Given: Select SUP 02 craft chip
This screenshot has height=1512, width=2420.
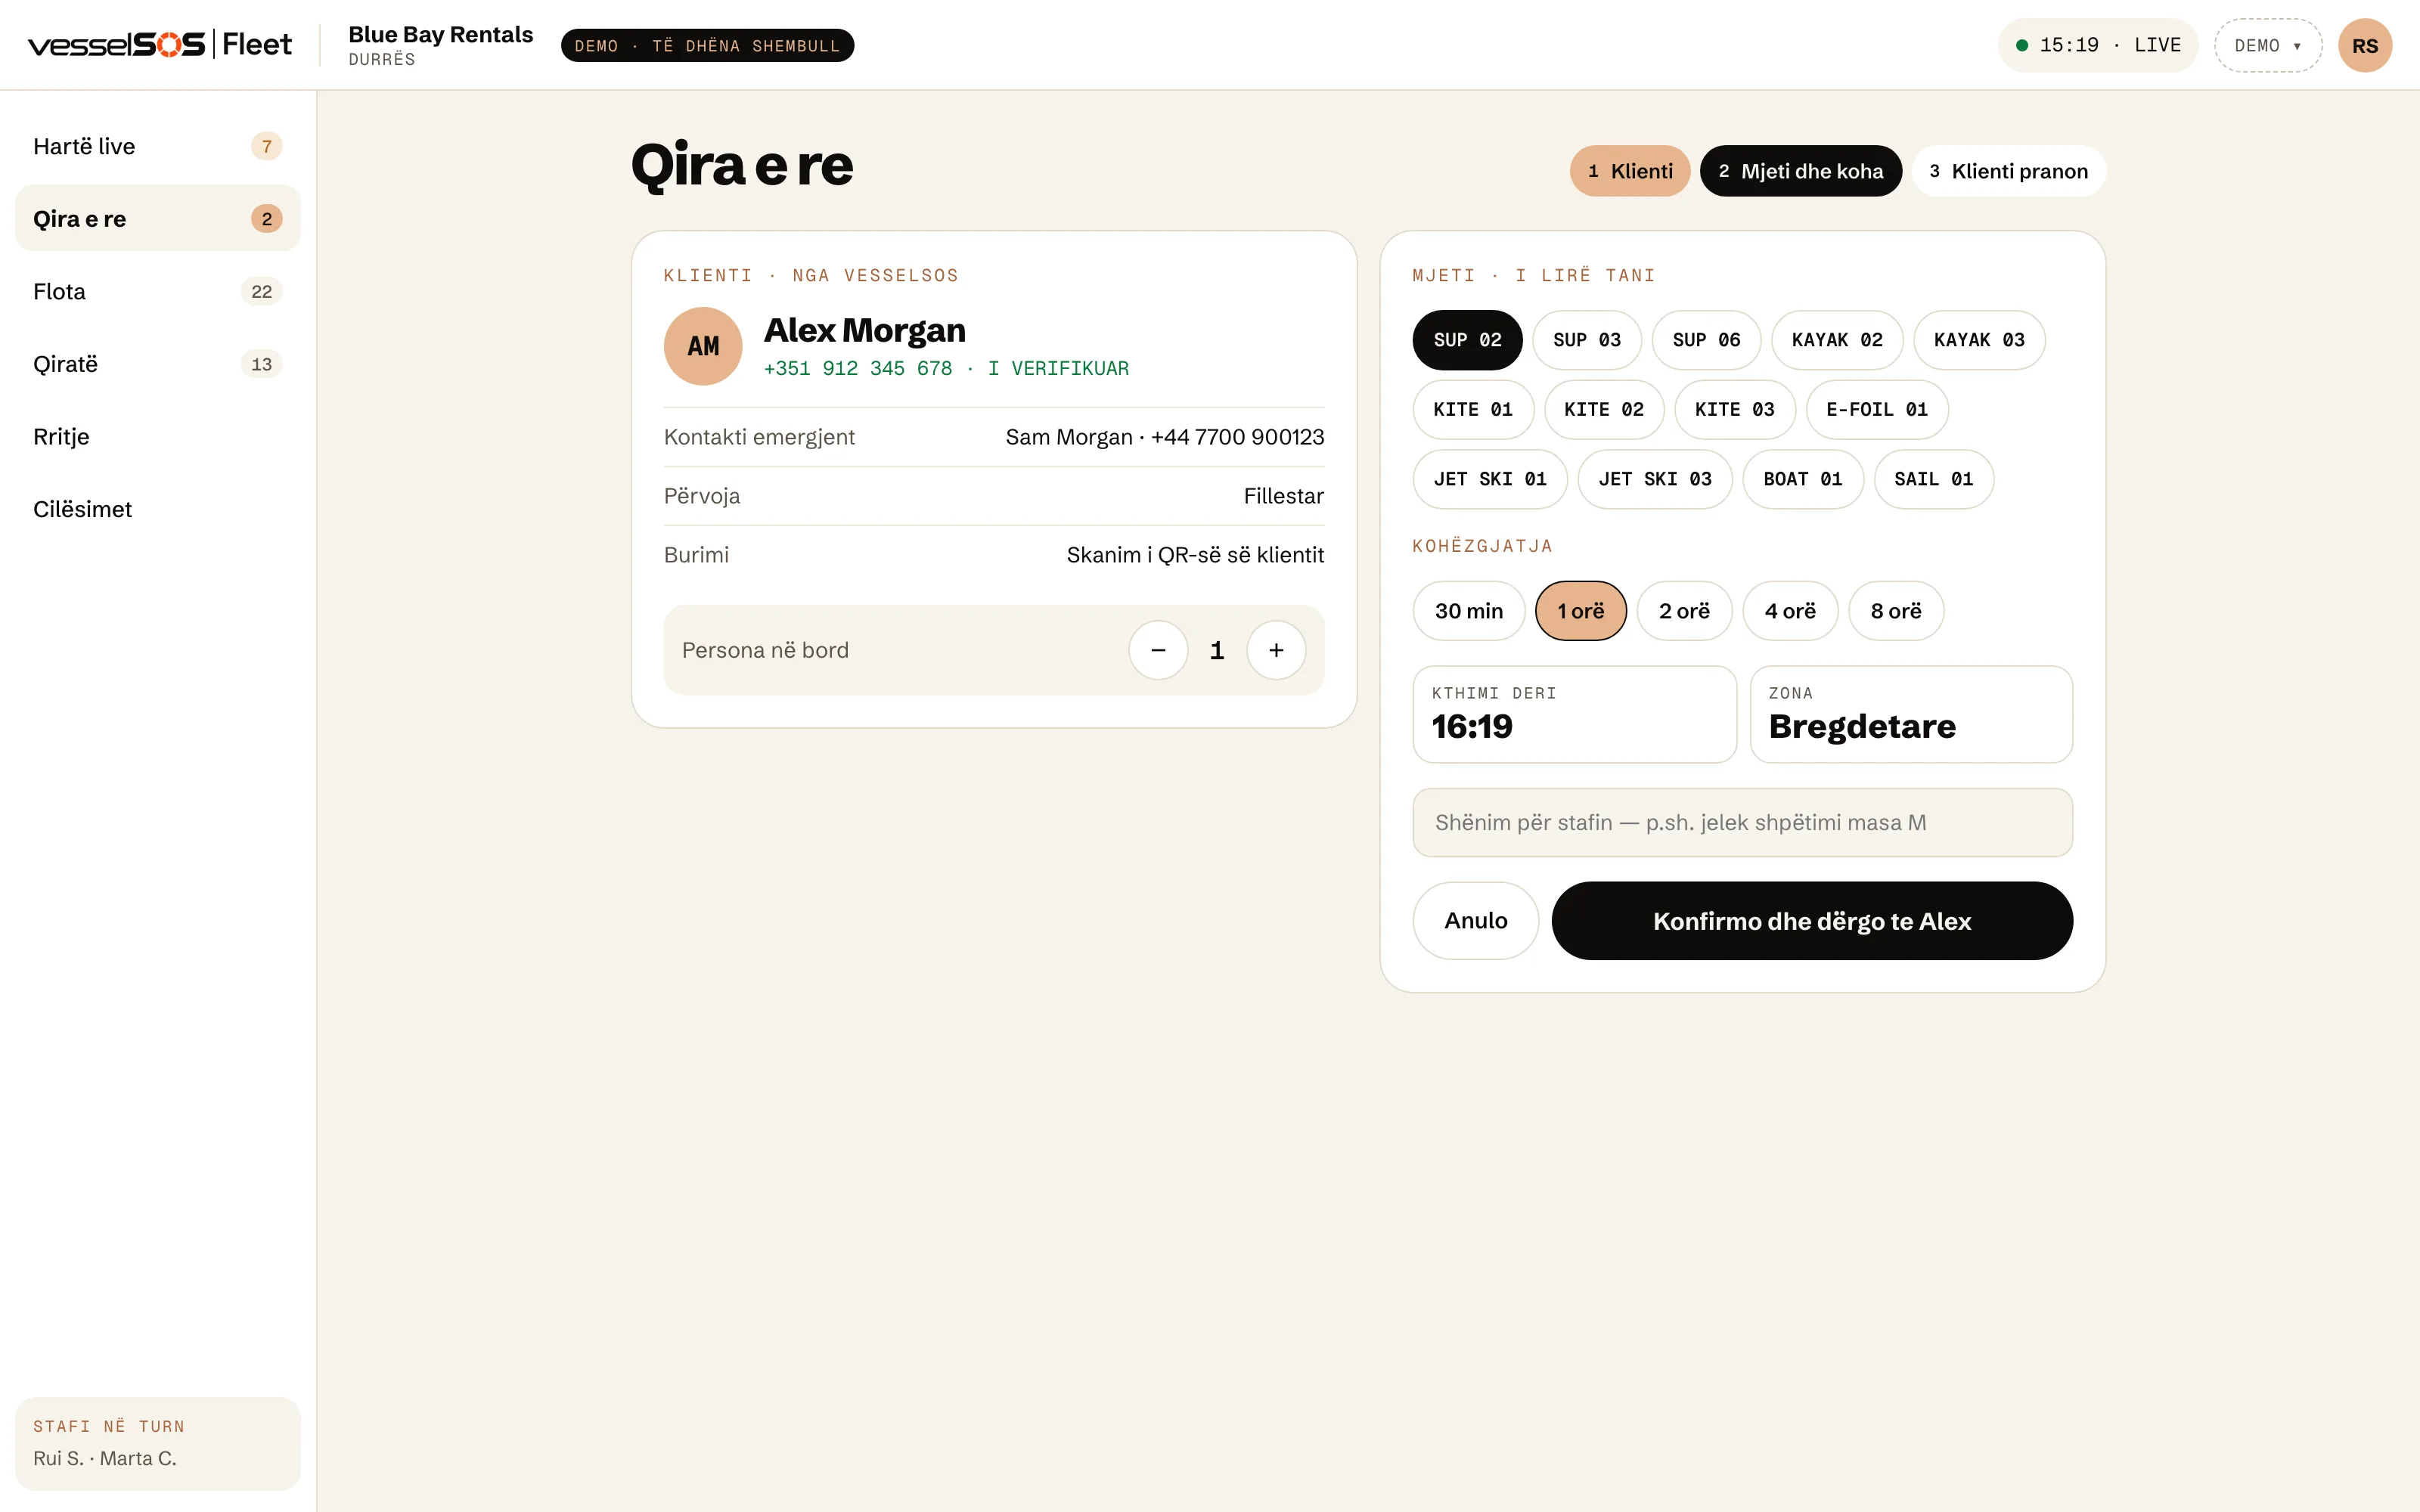Looking at the screenshot, I should coord(1467,340).
